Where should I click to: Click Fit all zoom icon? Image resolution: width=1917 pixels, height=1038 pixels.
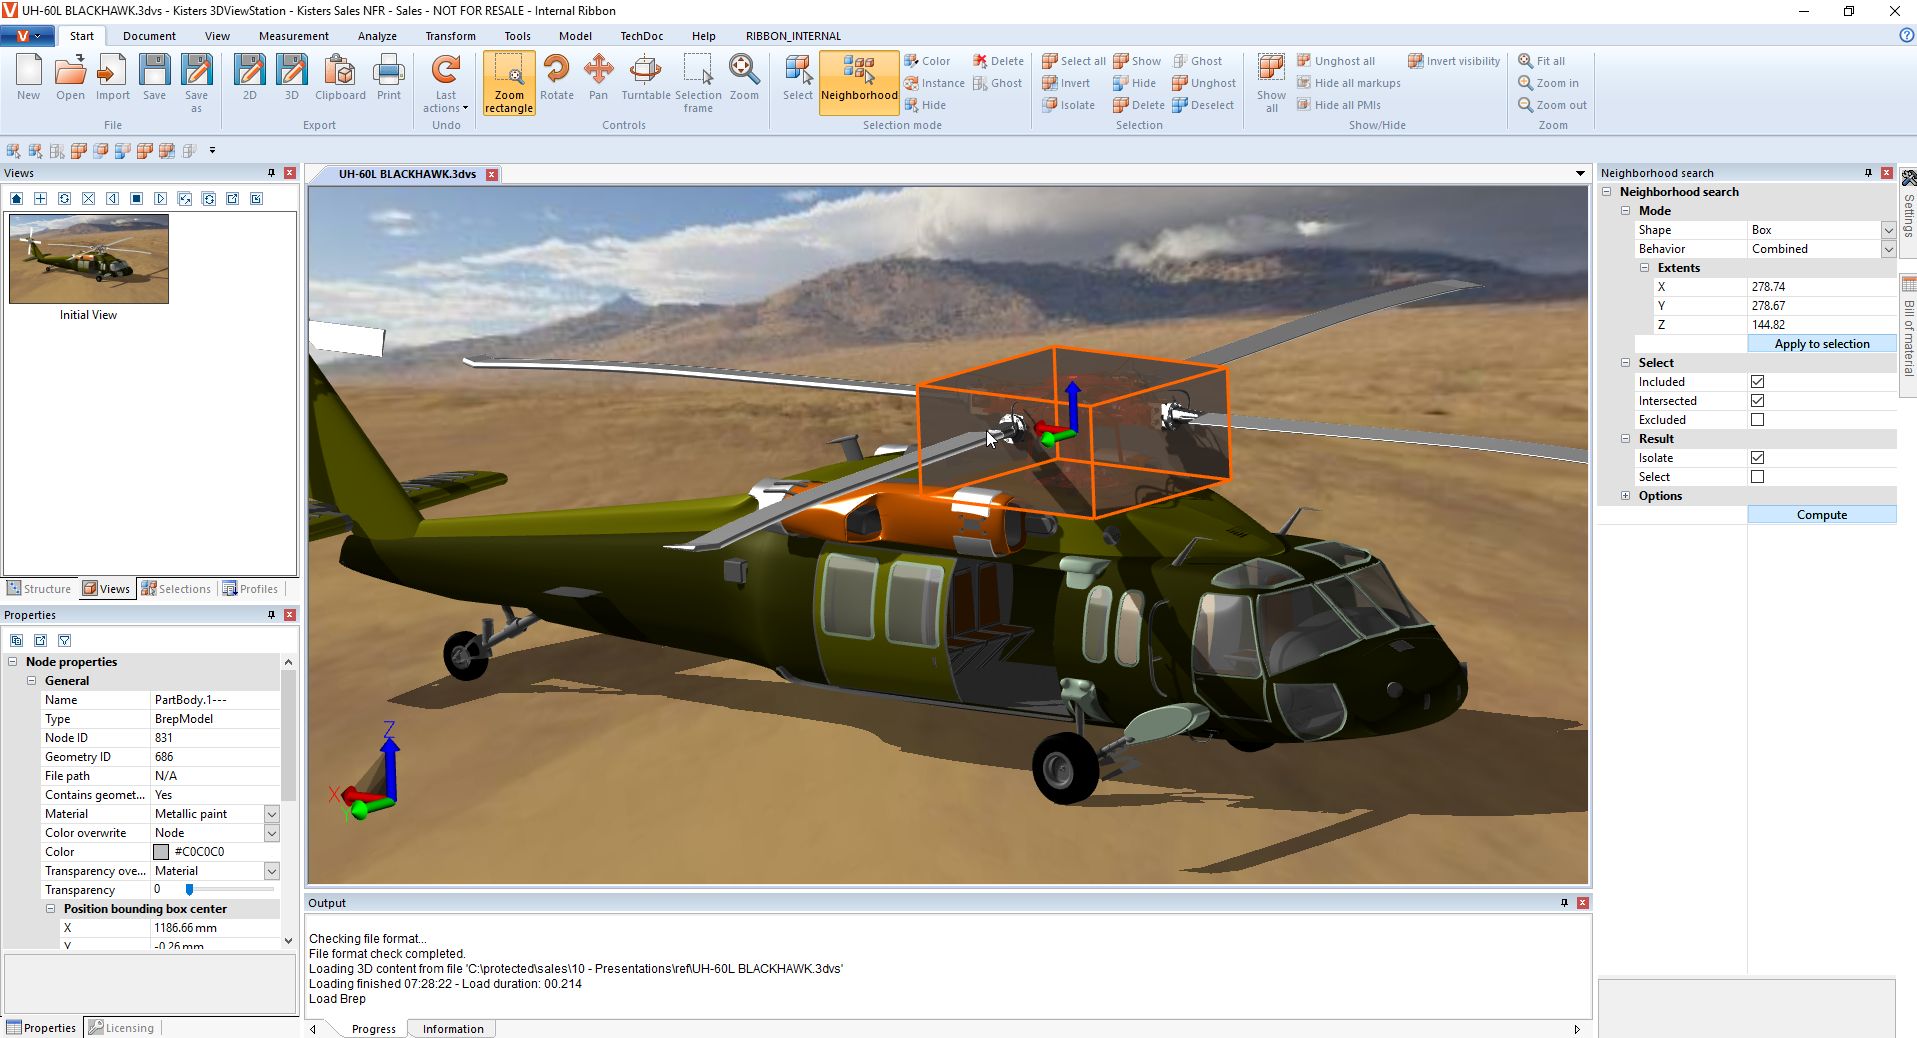point(1541,61)
